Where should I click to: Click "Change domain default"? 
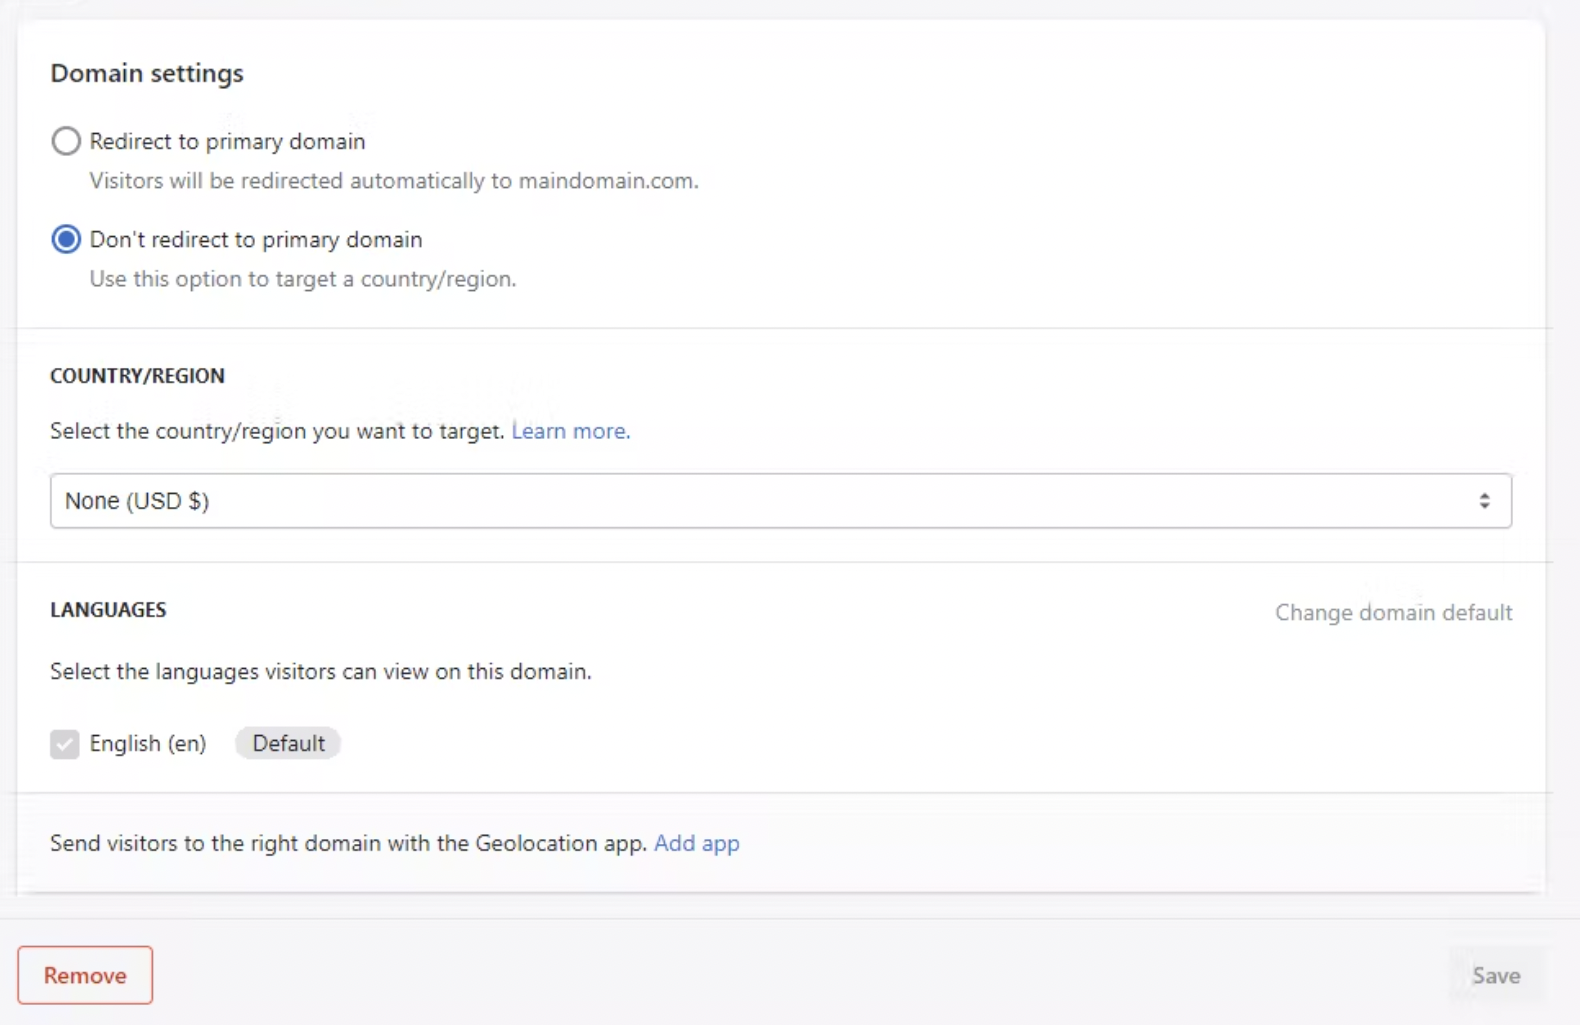1393,612
